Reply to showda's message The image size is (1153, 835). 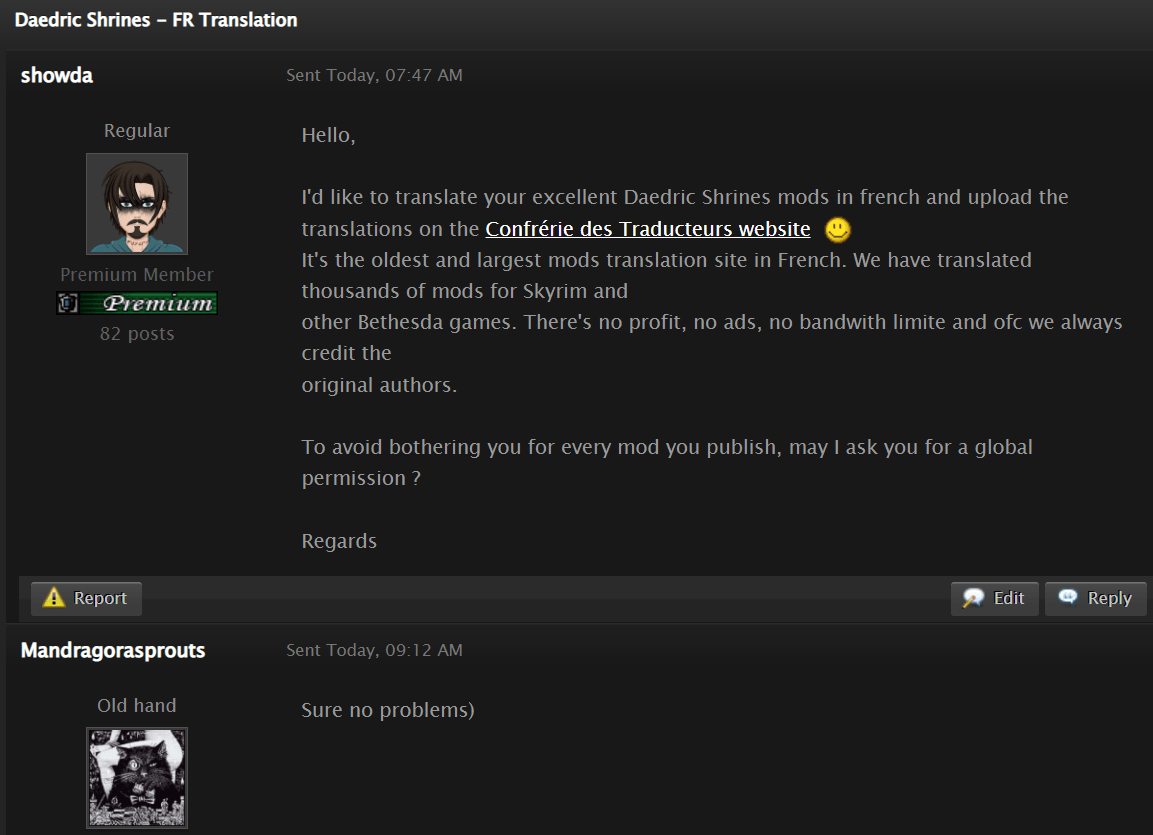click(1096, 598)
